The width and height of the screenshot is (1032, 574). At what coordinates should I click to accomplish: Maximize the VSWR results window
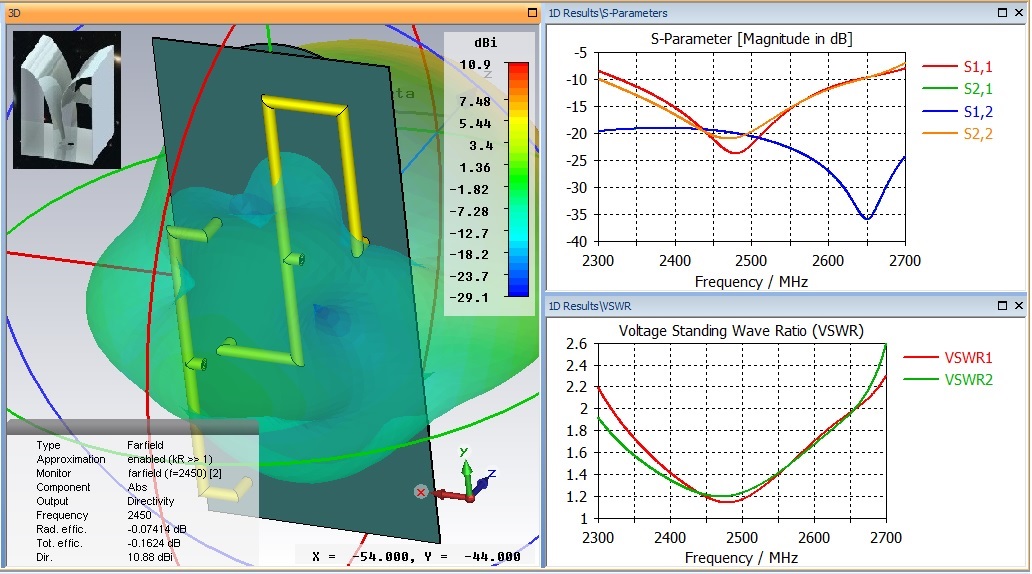(1003, 305)
